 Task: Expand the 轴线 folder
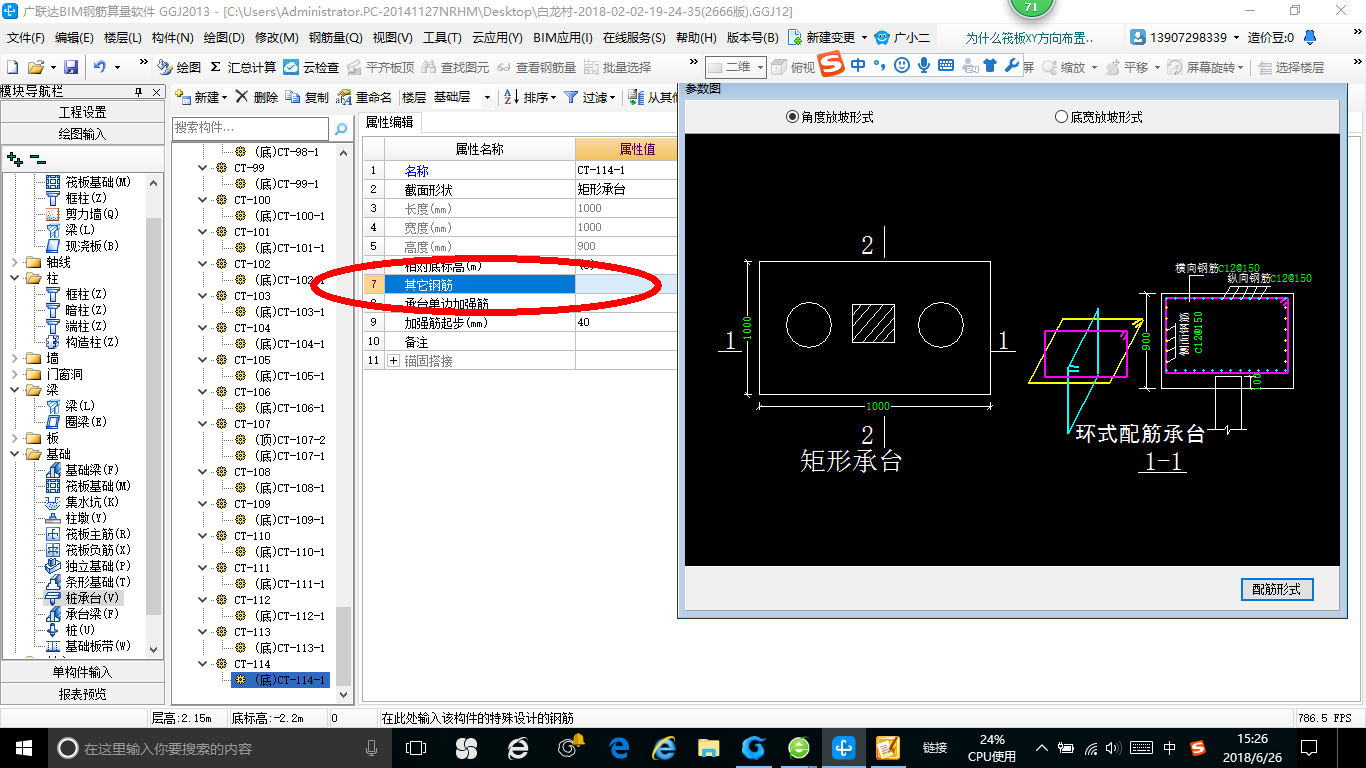tap(14, 262)
